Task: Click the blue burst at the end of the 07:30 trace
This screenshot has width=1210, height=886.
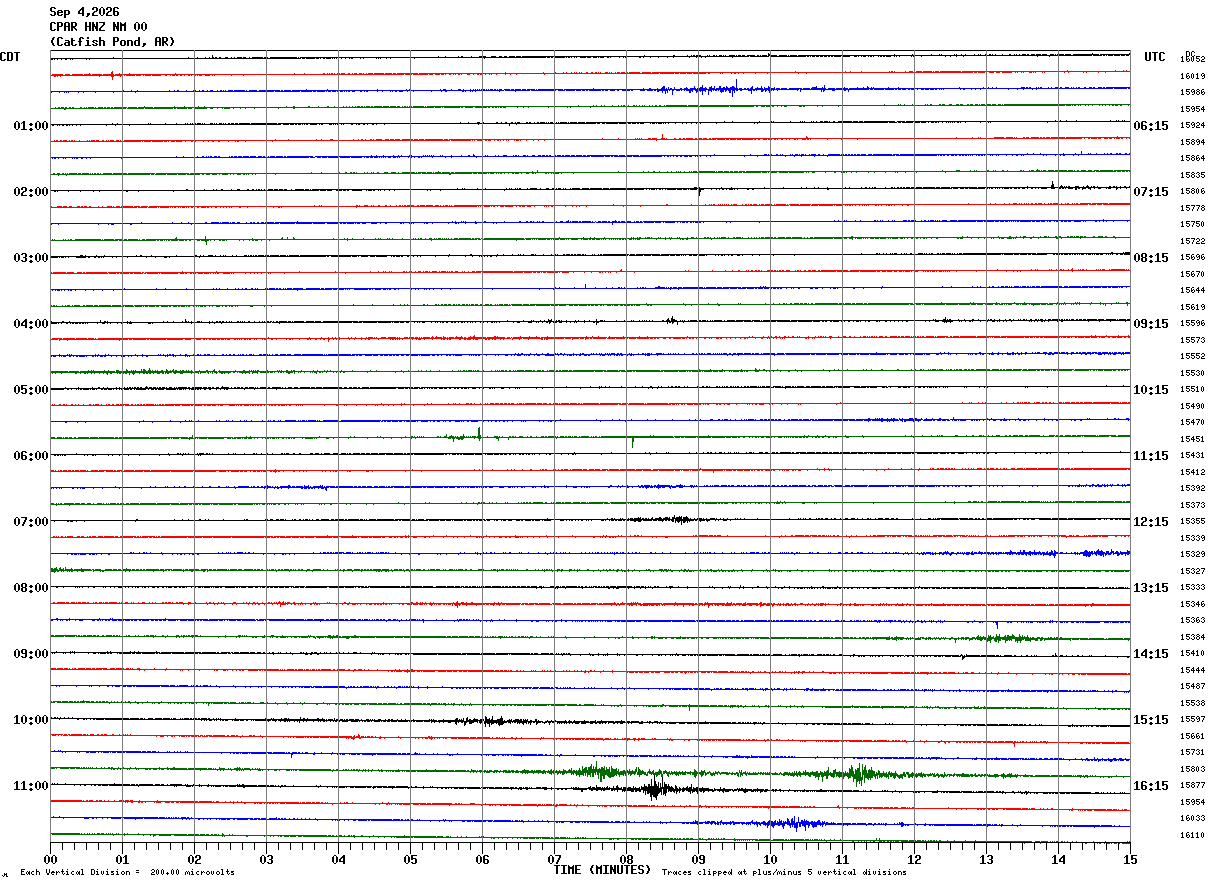Action: click(x=1105, y=553)
